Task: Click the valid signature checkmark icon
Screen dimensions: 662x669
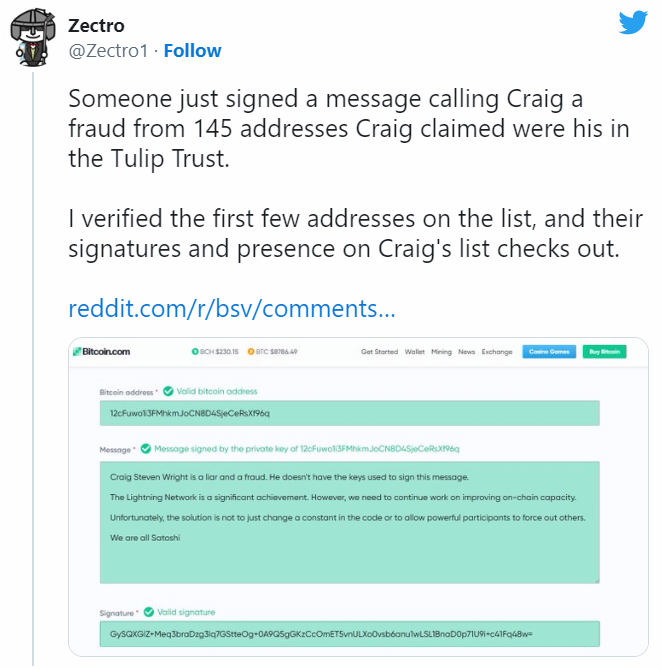Action: coord(149,612)
